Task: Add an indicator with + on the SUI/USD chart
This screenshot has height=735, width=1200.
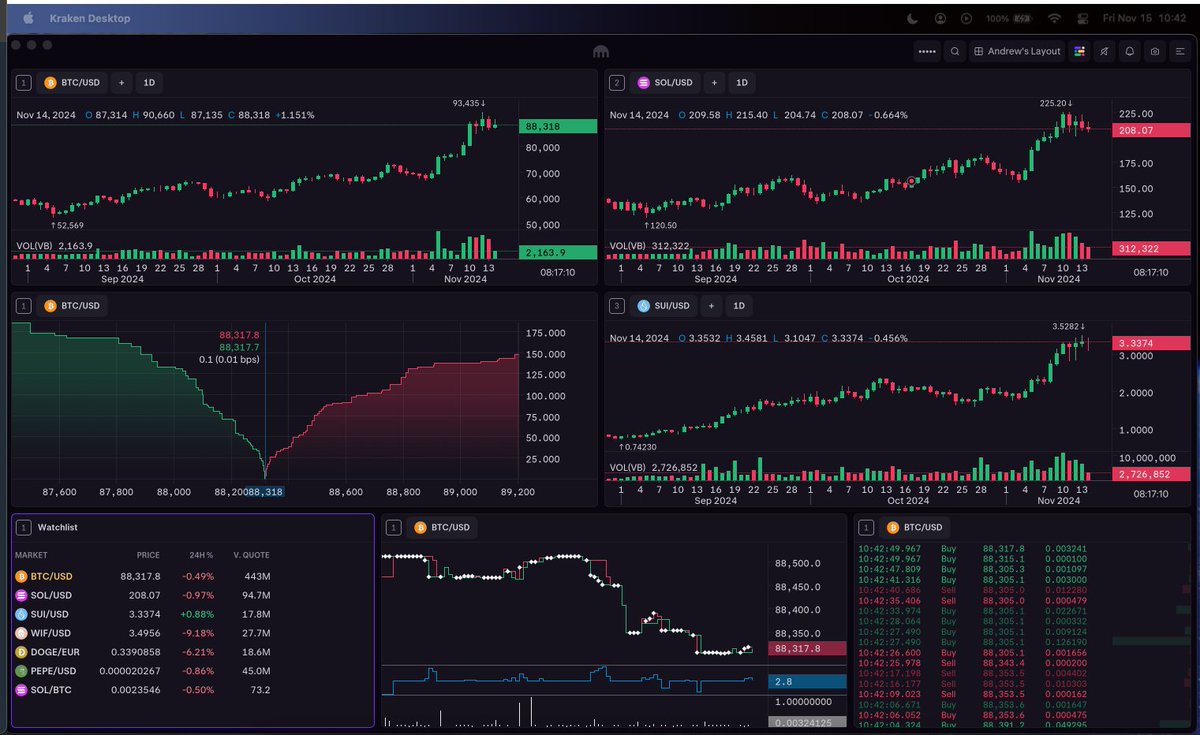Action: [712, 305]
